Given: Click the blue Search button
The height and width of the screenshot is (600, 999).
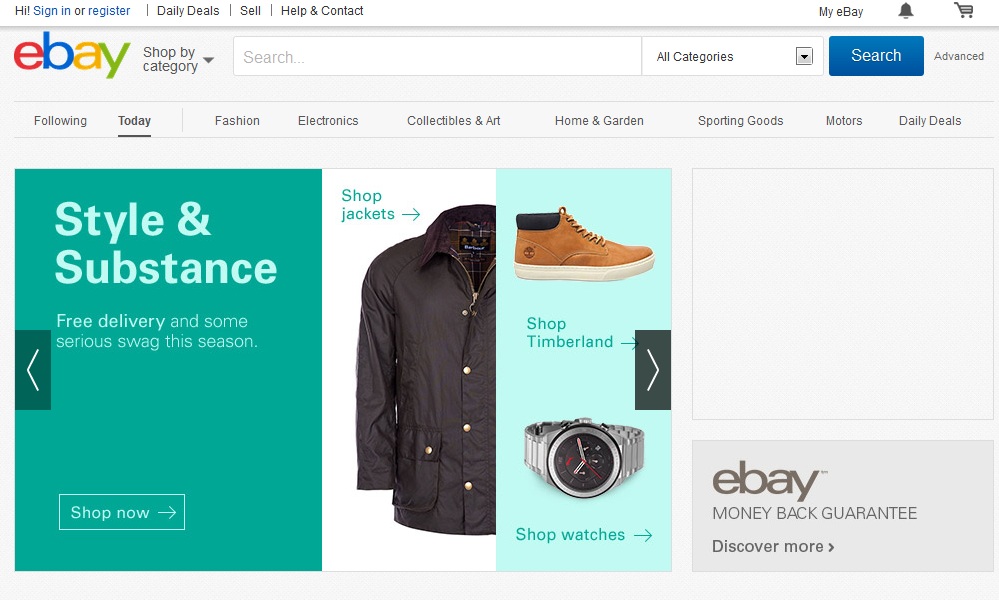Looking at the screenshot, I should click(876, 56).
